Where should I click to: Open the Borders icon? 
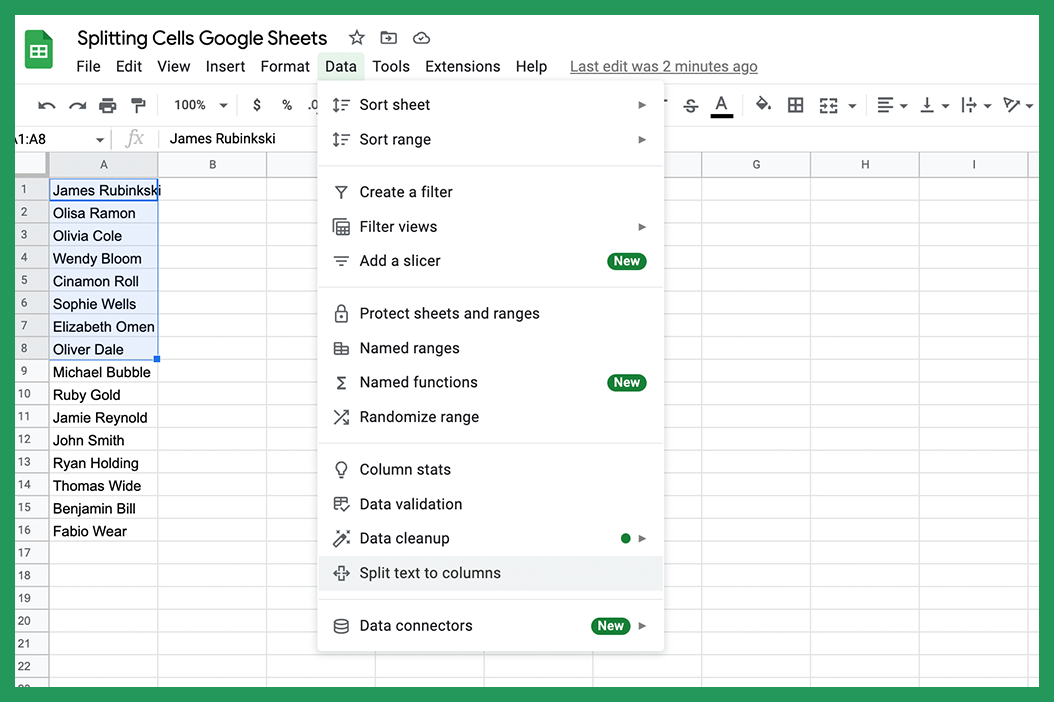click(x=794, y=104)
